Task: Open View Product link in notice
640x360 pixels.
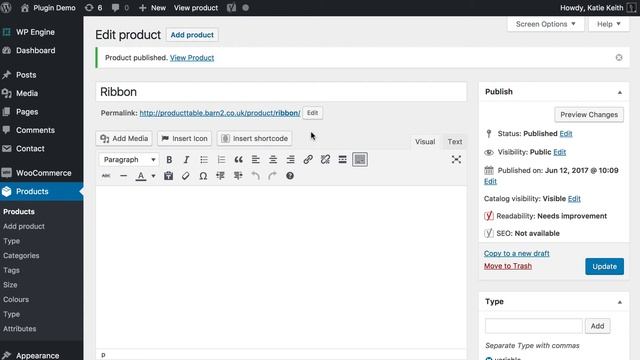Action: [x=192, y=58]
